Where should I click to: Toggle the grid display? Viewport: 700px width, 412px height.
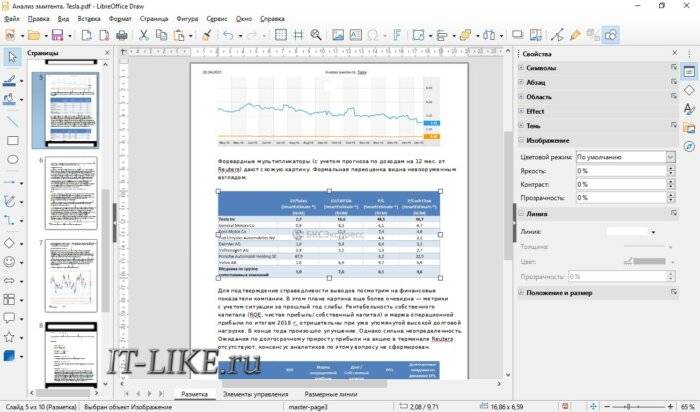coord(281,35)
